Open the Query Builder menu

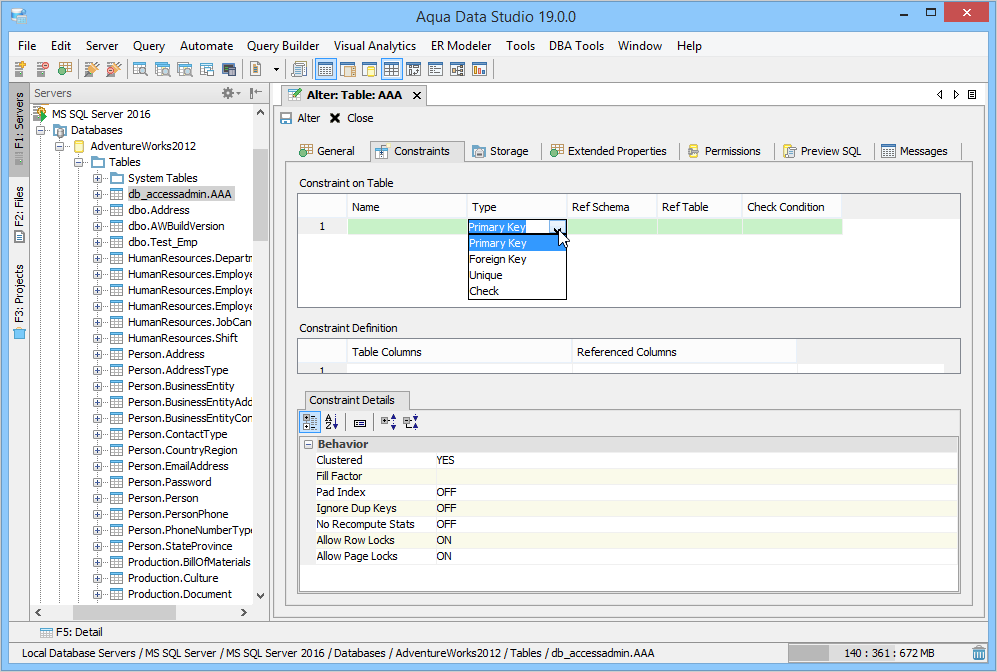(283, 46)
